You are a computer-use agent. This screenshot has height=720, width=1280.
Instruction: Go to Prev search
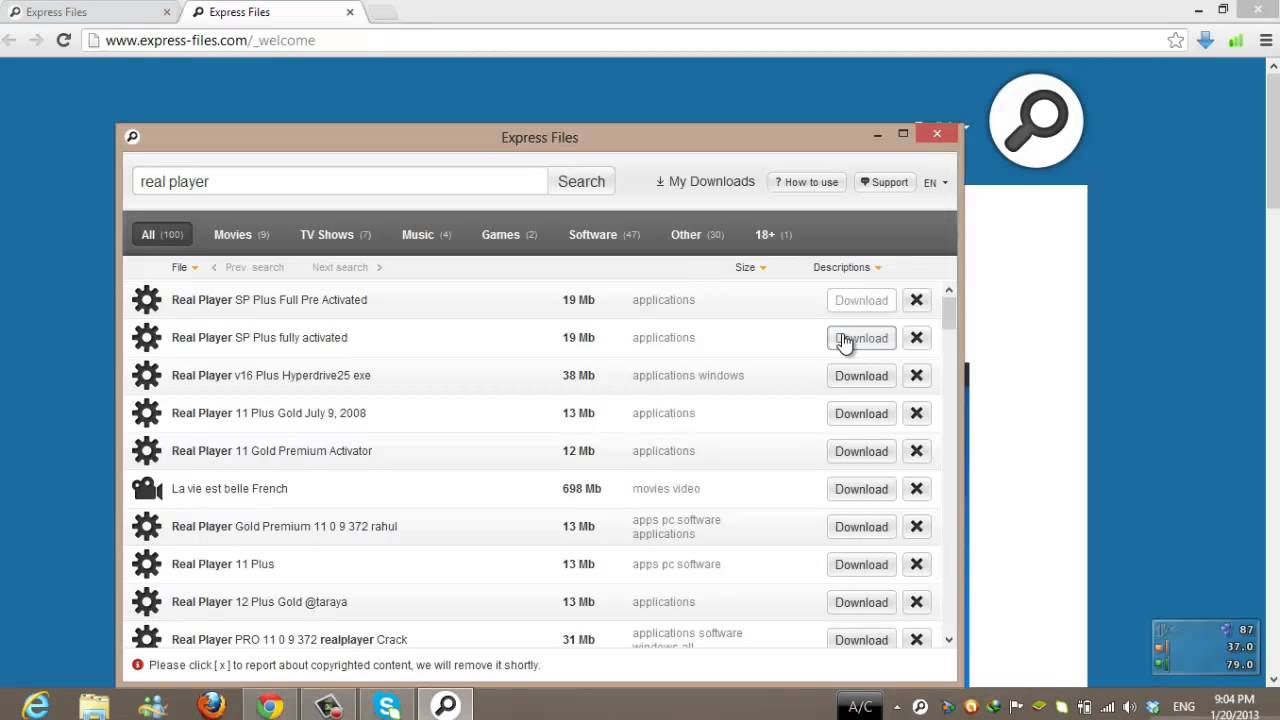[247, 267]
